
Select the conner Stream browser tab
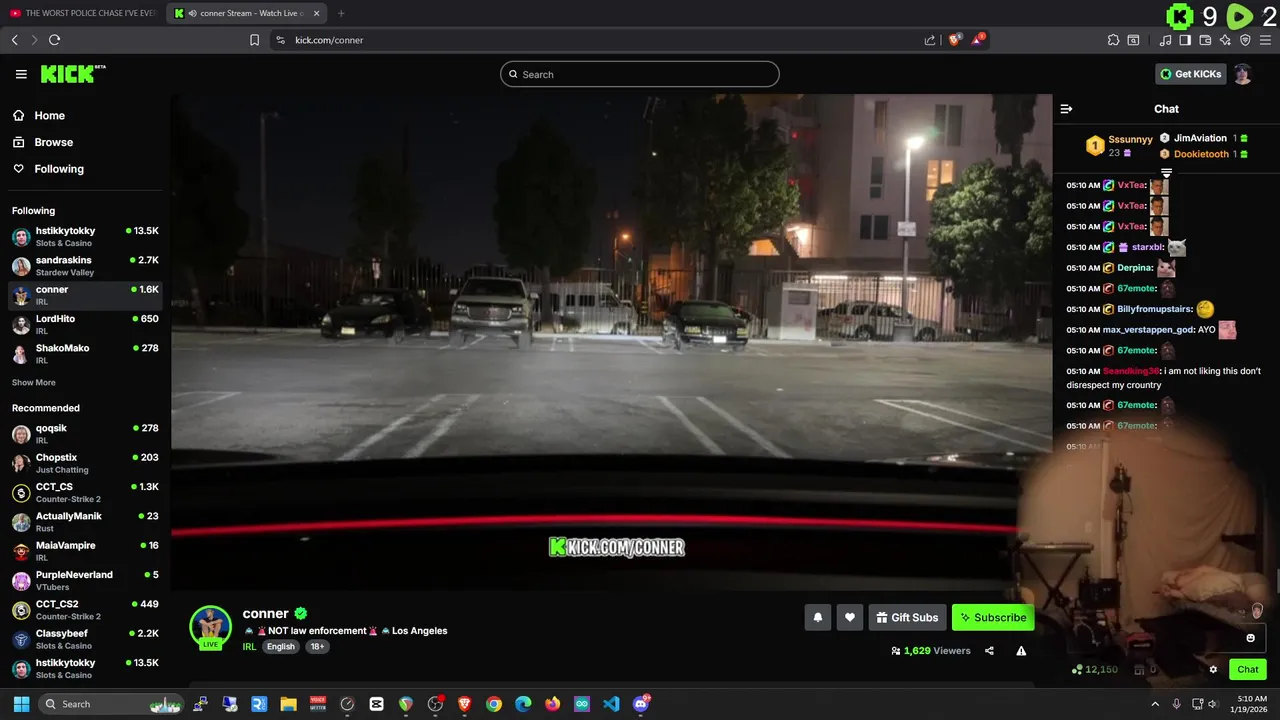[x=246, y=13]
